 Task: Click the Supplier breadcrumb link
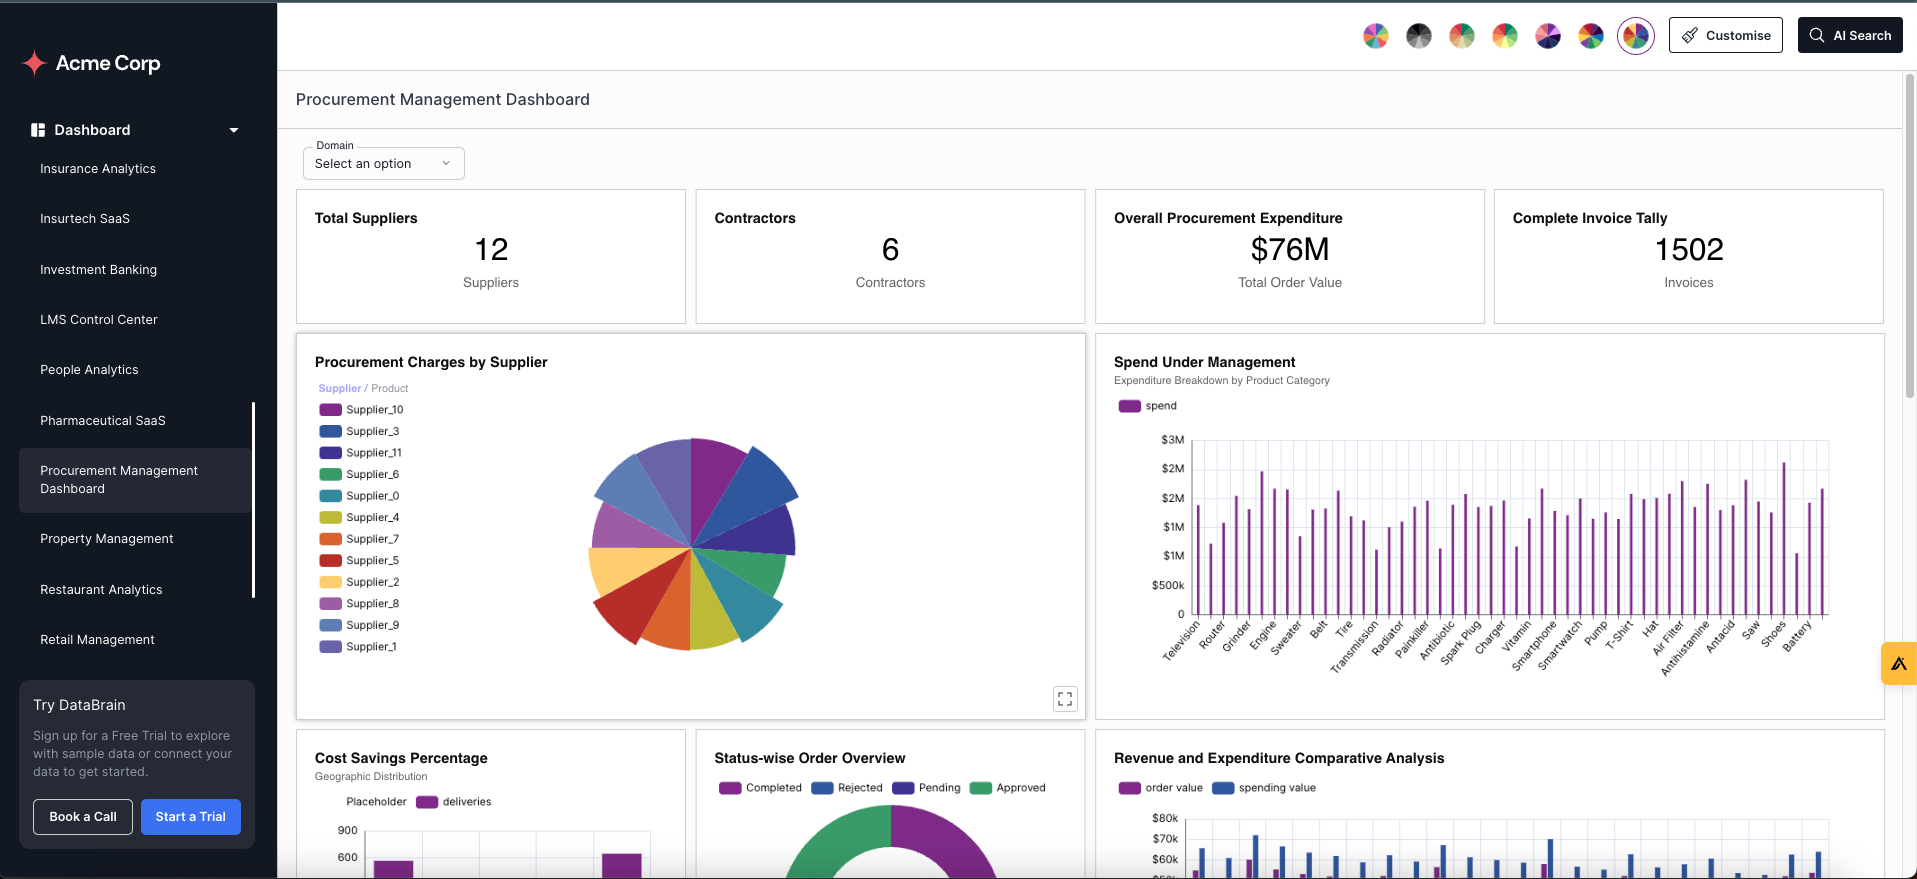(x=340, y=389)
